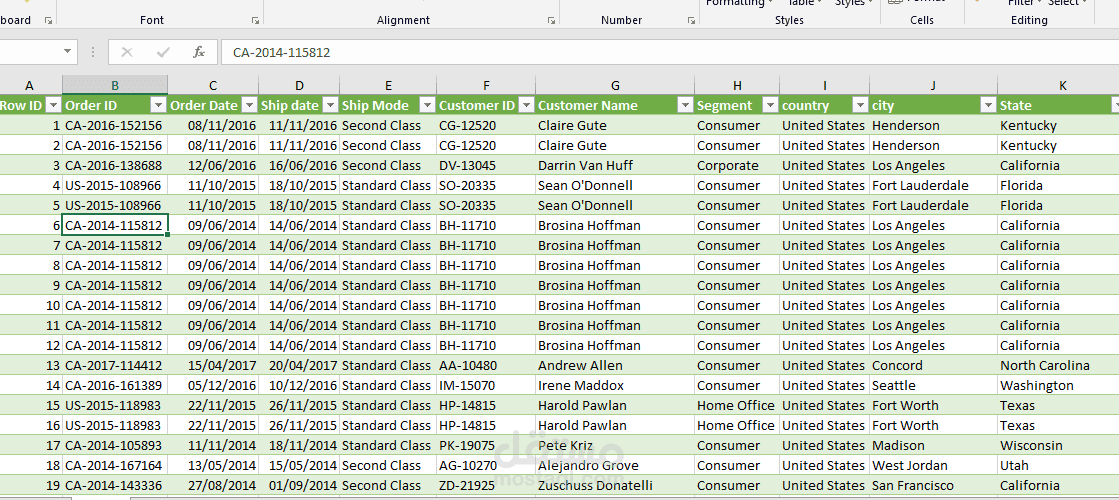Click ship date 20/04/2017
Screen dimensions: 1119x500
298,365
